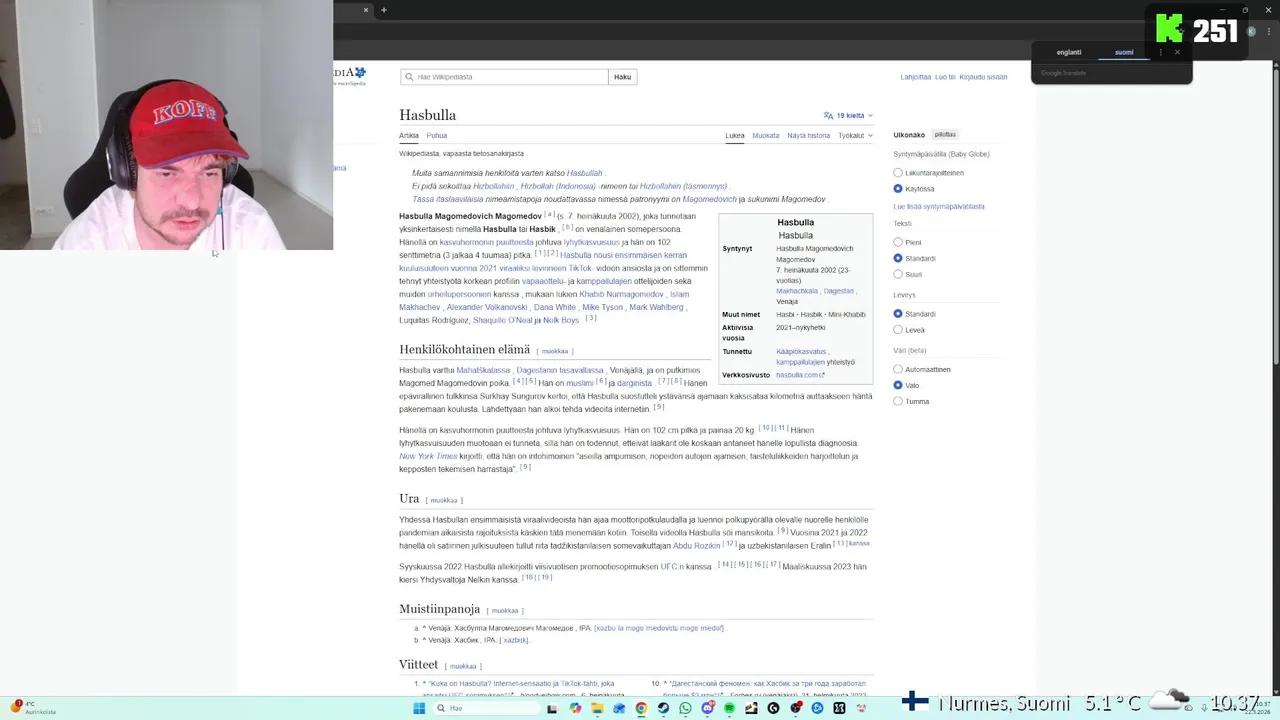Close the Google Translate popup
1280x720 pixels.
coord(1177,52)
